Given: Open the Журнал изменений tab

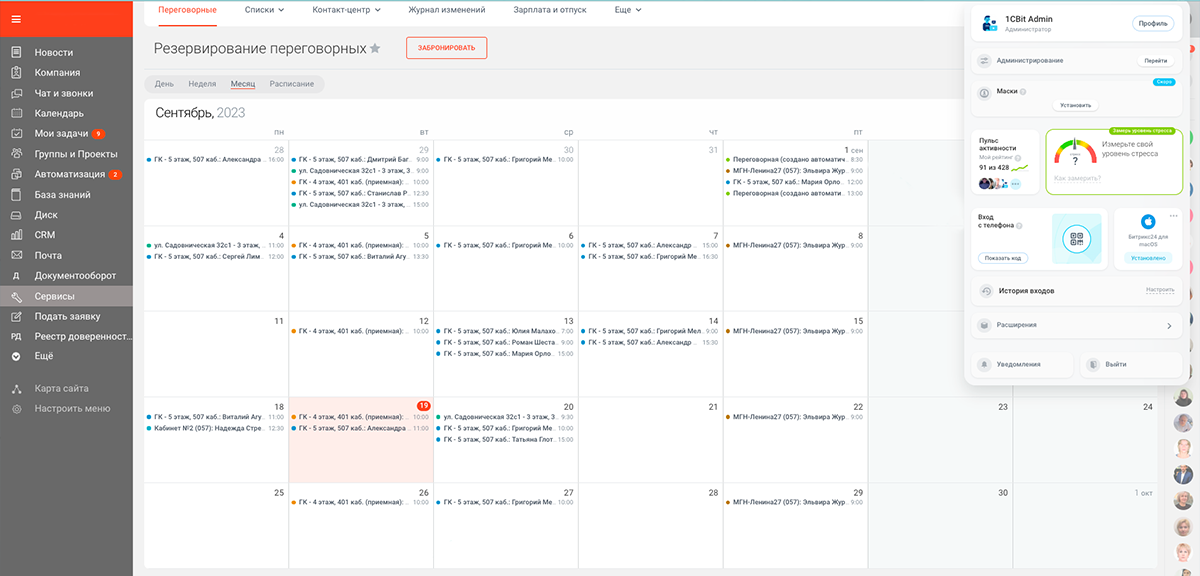Looking at the screenshot, I should coord(447,10).
